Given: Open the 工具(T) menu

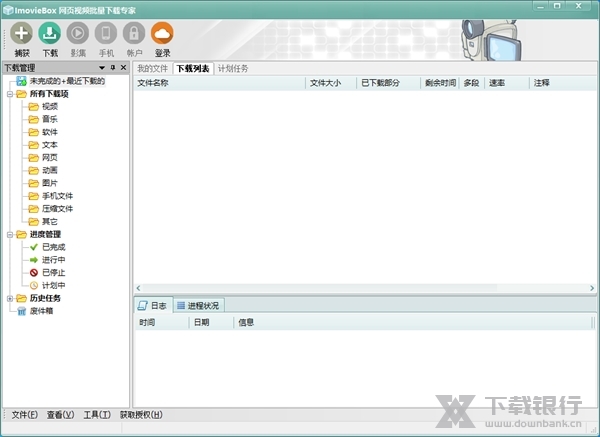Looking at the screenshot, I should [97, 415].
